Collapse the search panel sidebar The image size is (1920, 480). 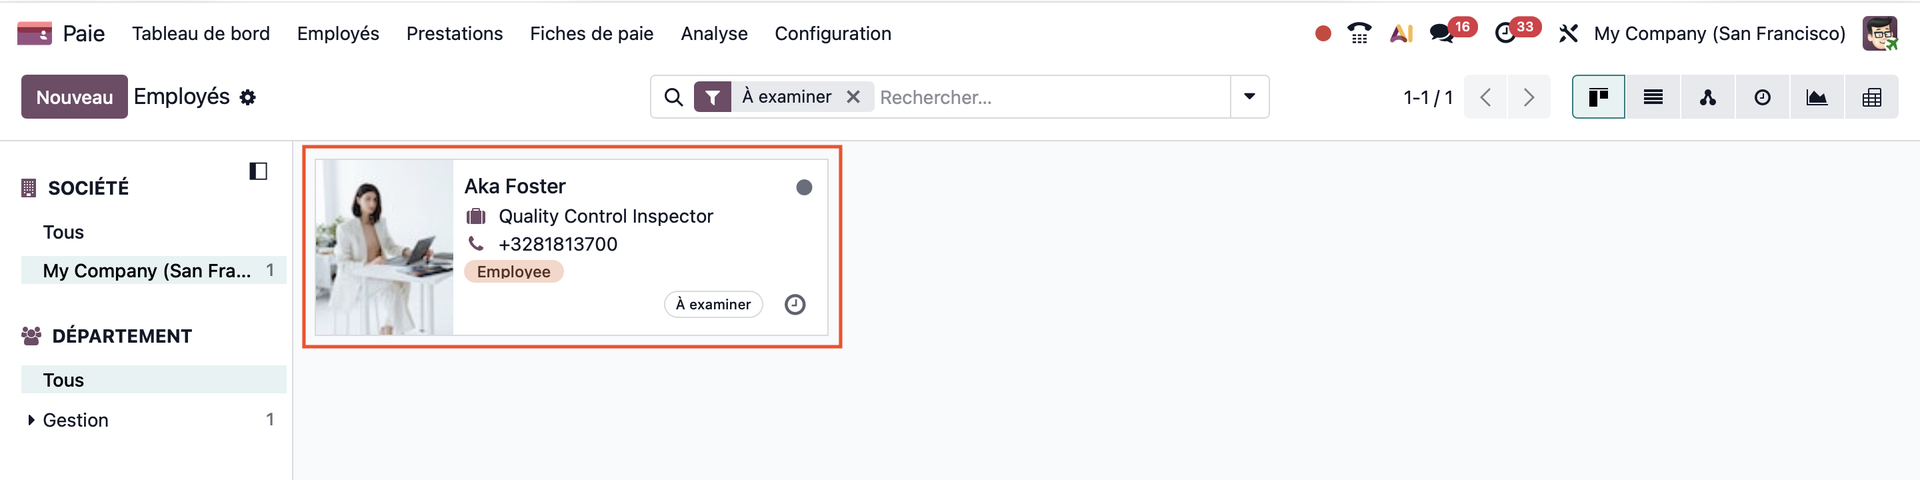[258, 171]
